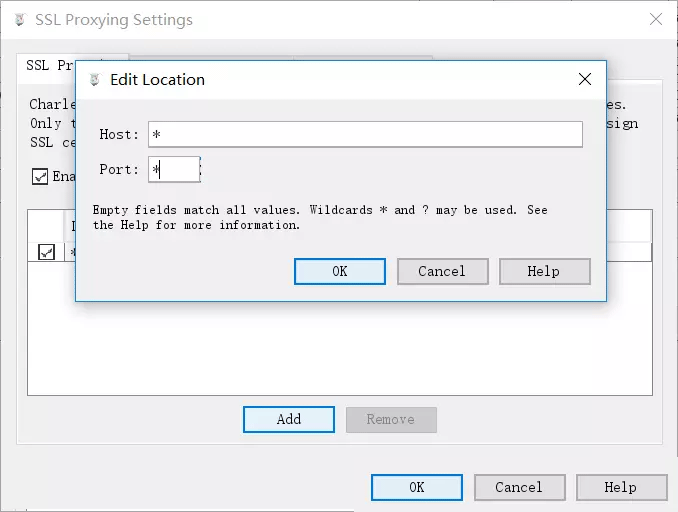Focus the Port text field
678x512 pixels.
(174, 170)
